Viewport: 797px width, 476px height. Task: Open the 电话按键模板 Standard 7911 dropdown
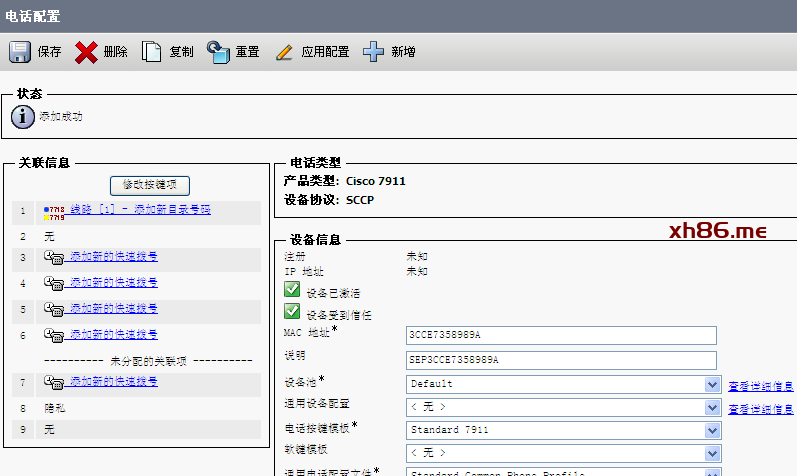[712, 429]
